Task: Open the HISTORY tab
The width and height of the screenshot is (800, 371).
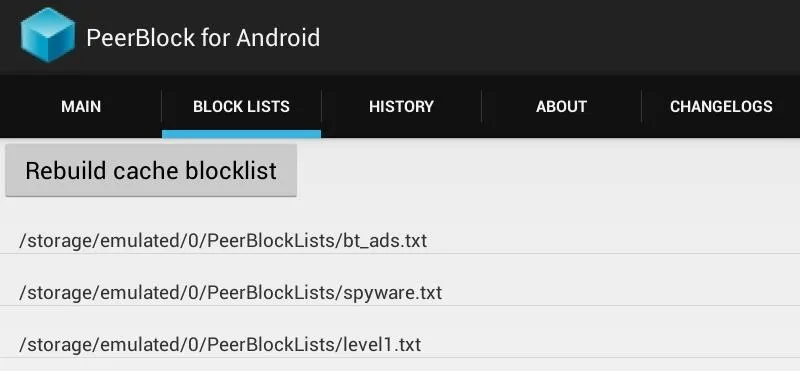Action: coord(401,107)
